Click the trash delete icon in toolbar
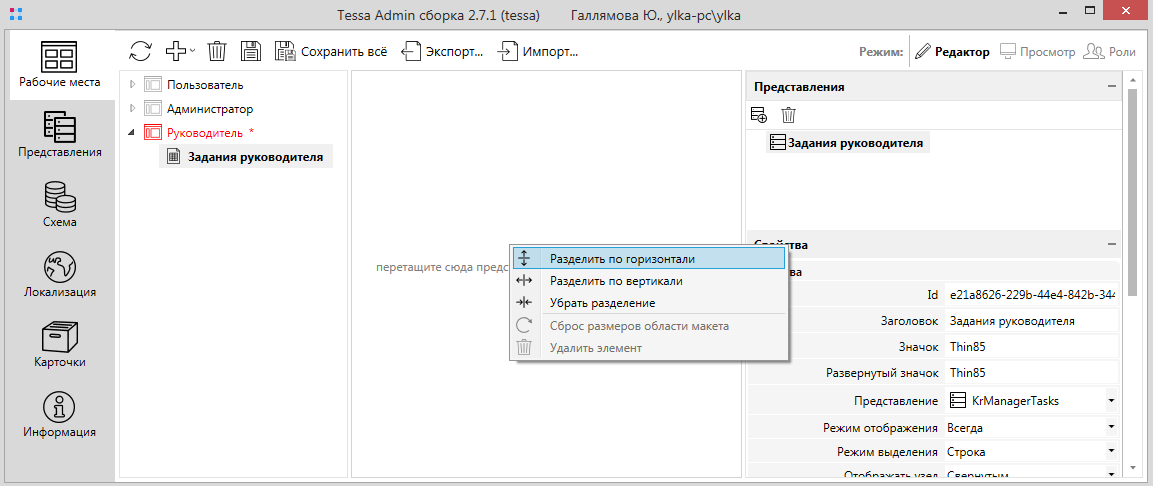The width and height of the screenshot is (1153, 486). coord(217,51)
